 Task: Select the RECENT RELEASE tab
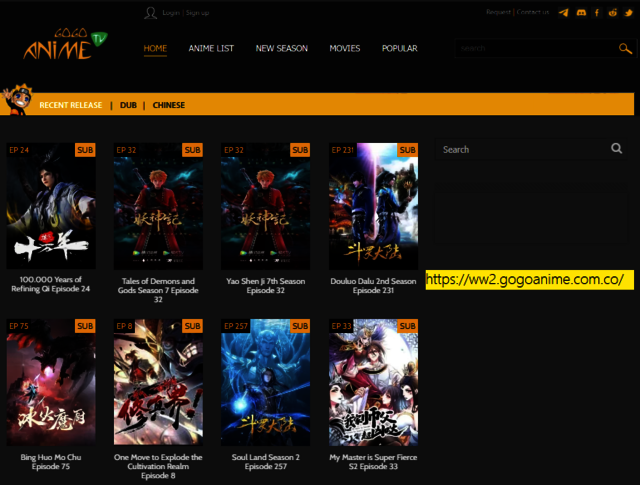tap(71, 105)
